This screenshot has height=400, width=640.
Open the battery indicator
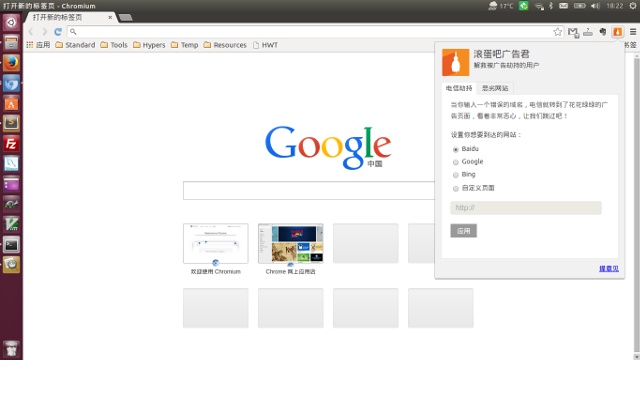pos(580,6)
